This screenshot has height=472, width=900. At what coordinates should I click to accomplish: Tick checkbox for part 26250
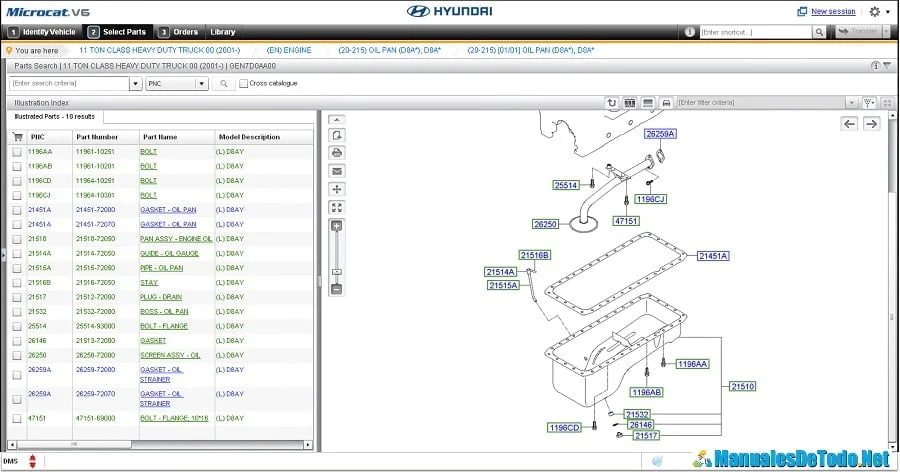pos(17,355)
